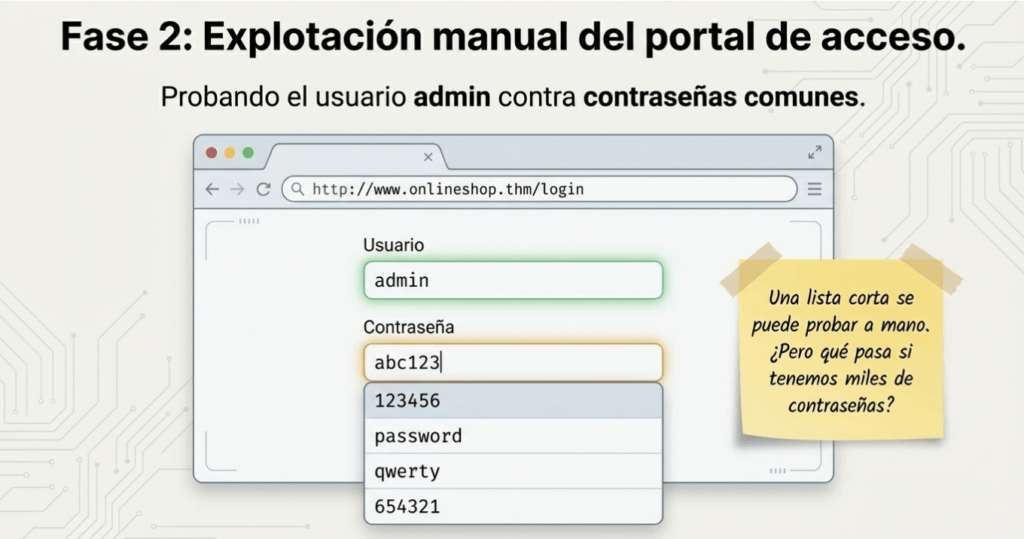The image size is (1024, 539).
Task: Click the URL http://www.onlineshop.thm/login
Action: [x=448, y=189]
